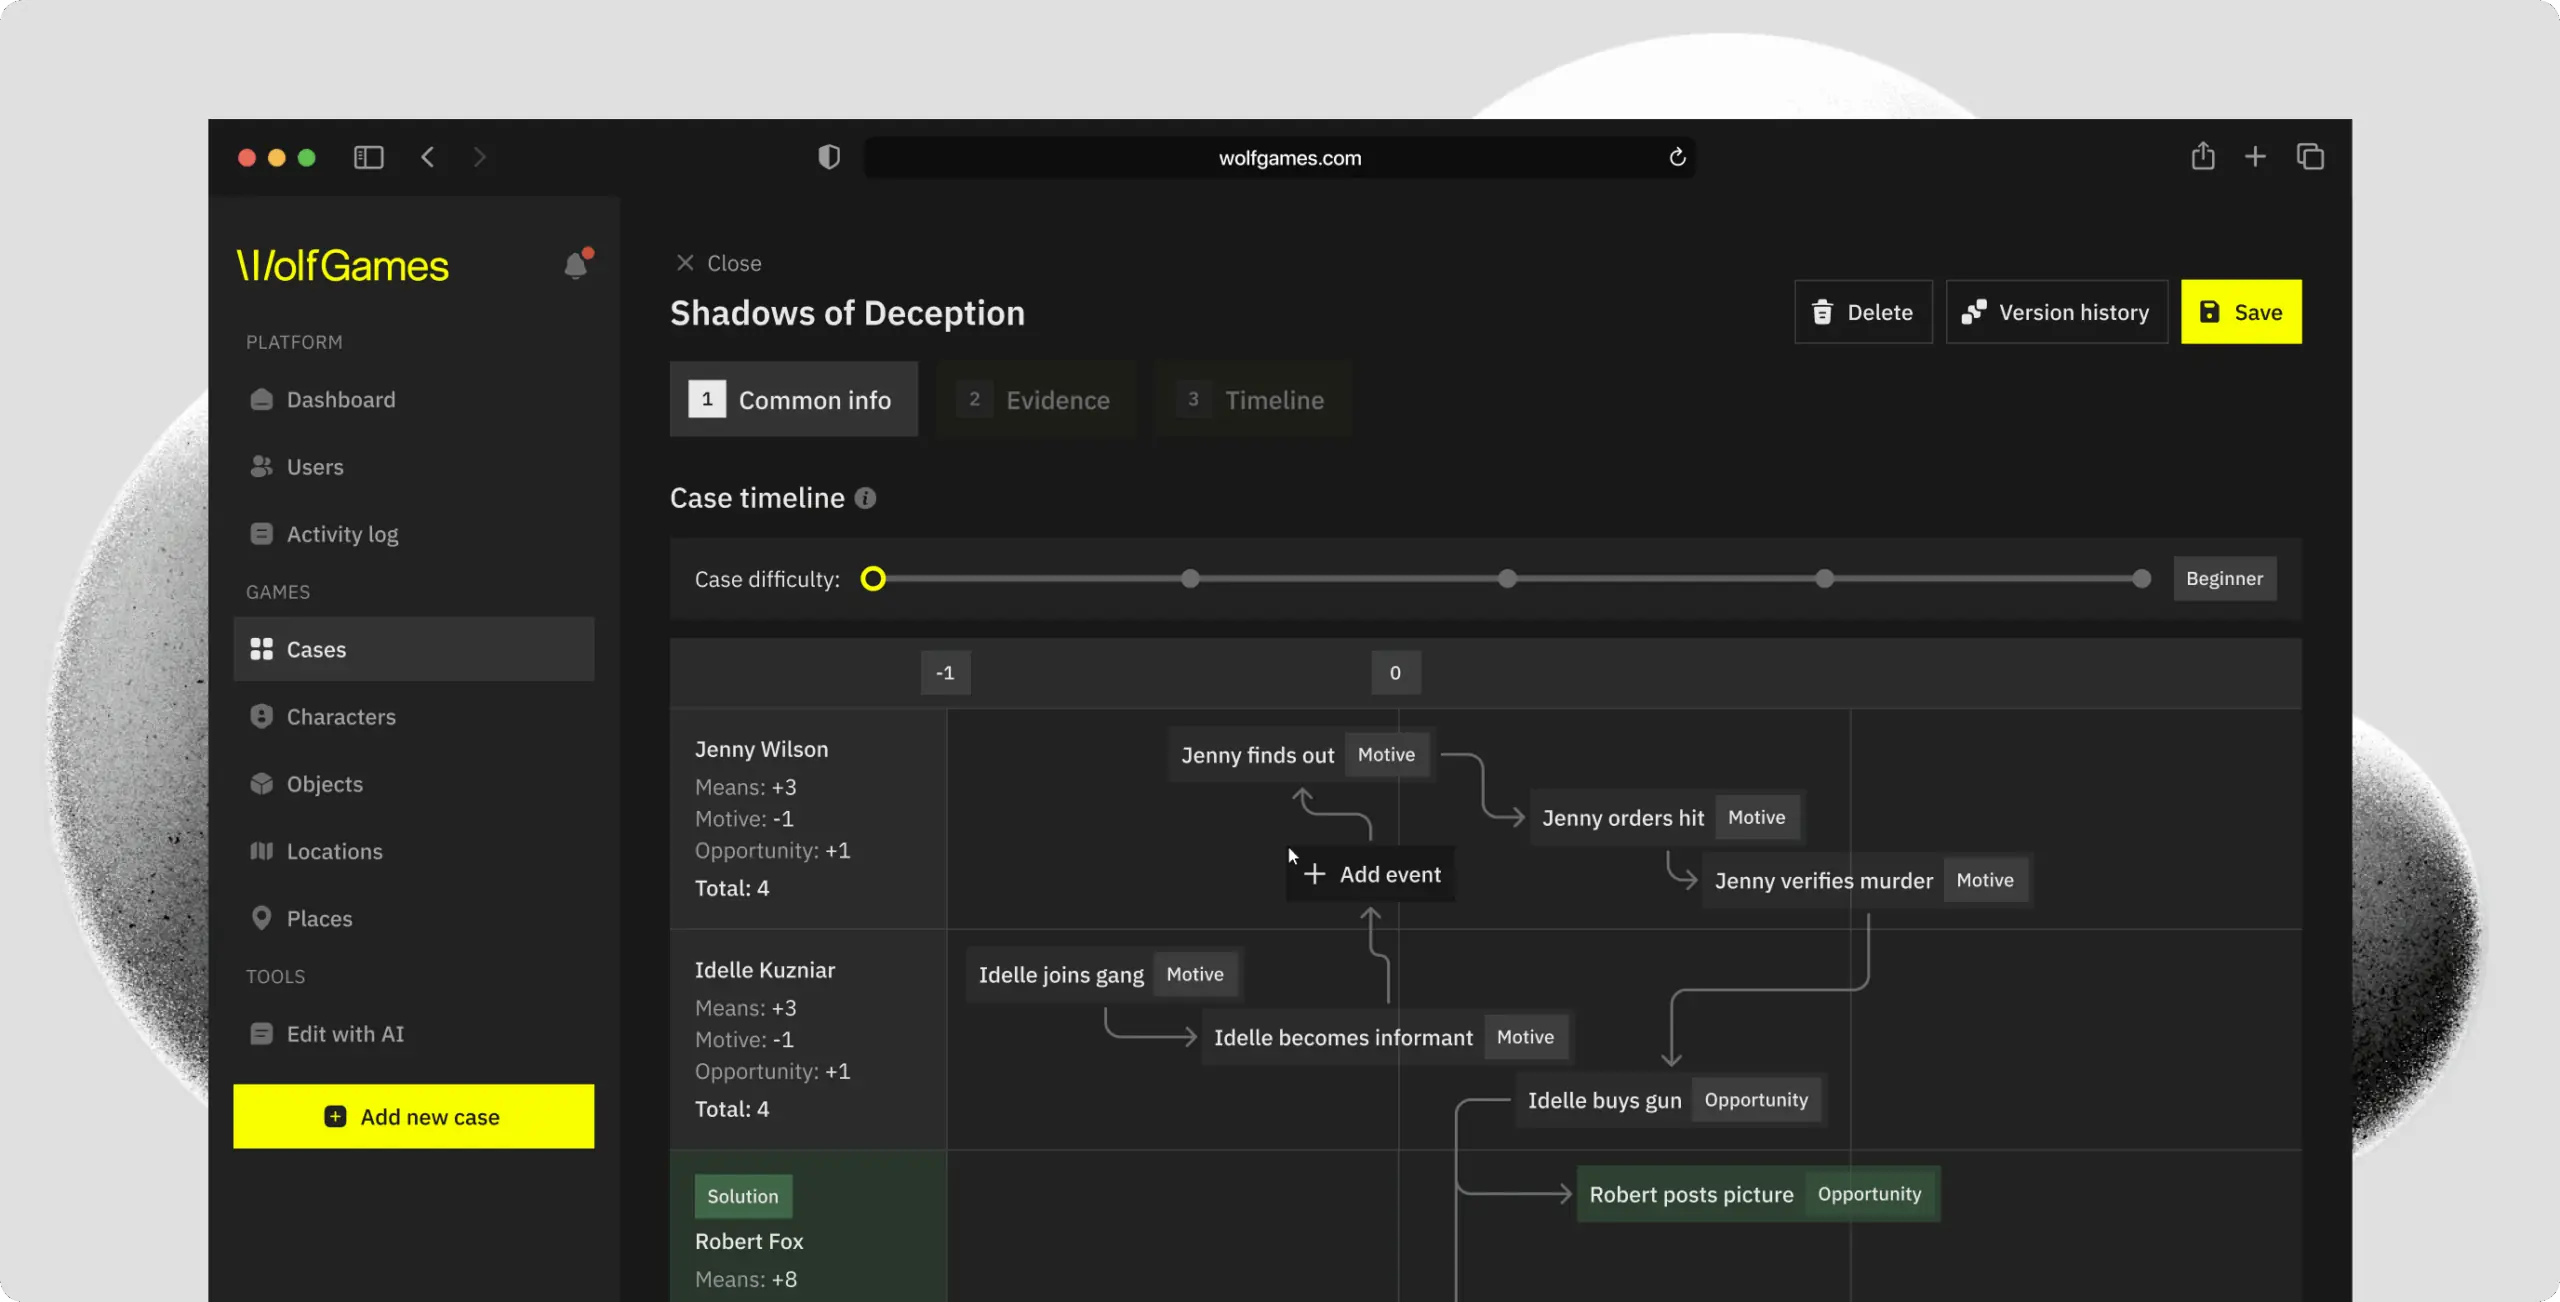Toggle the browser sidebar panel icon
Screen dimensions: 2560x1302
pyautogui.click(x=368, y=157)
